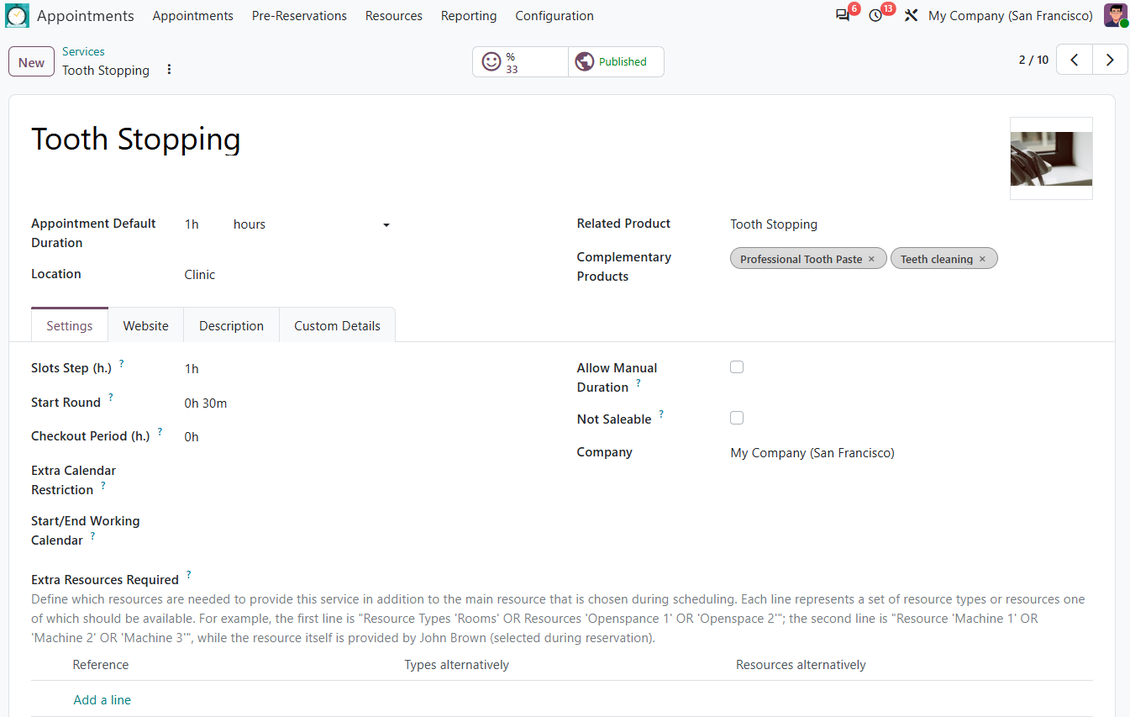Show help for Extra Calendar Restriction

coord(104,486)
